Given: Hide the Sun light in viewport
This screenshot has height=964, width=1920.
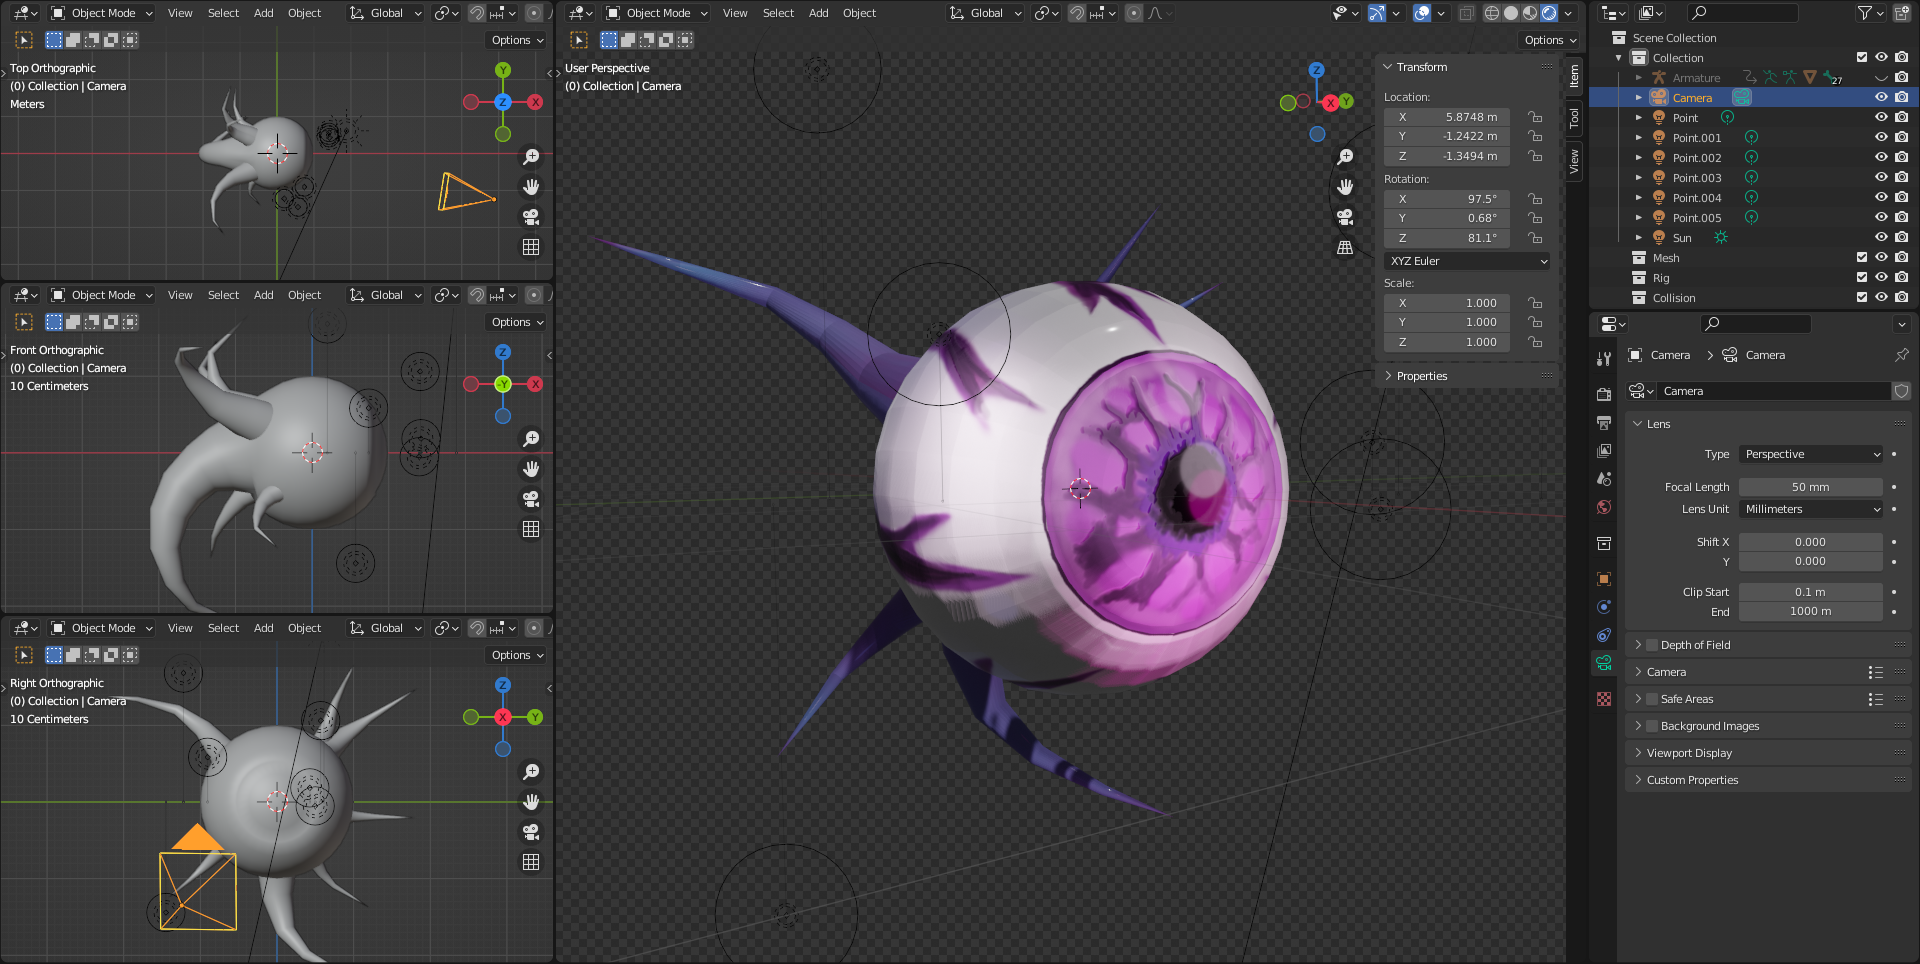Looking at the screenshot, I should [1881, 238].
